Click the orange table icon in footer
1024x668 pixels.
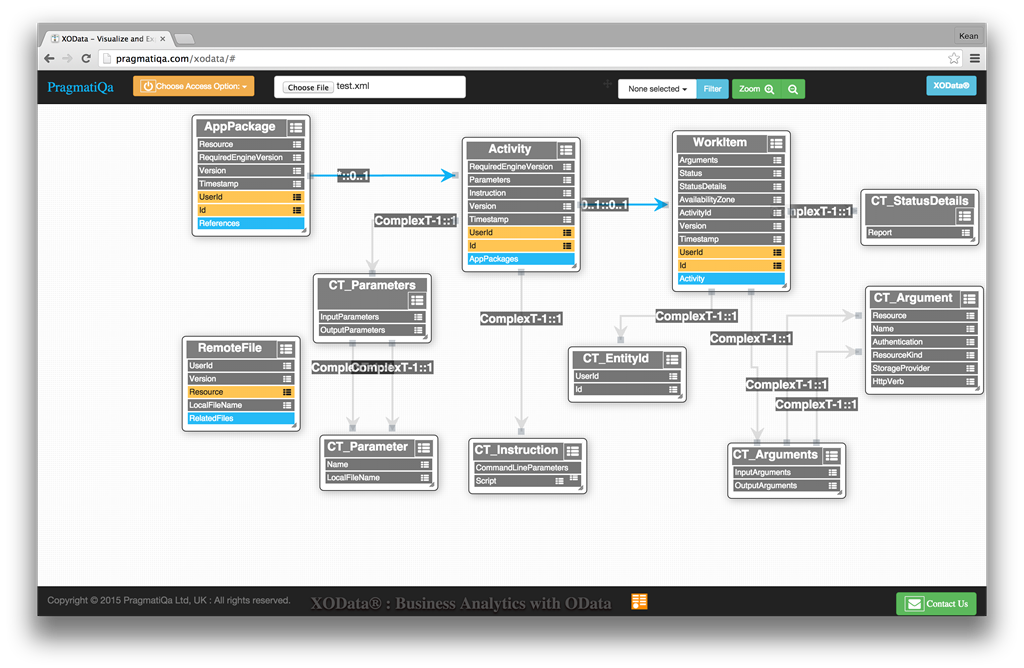(x=639, y=601)
